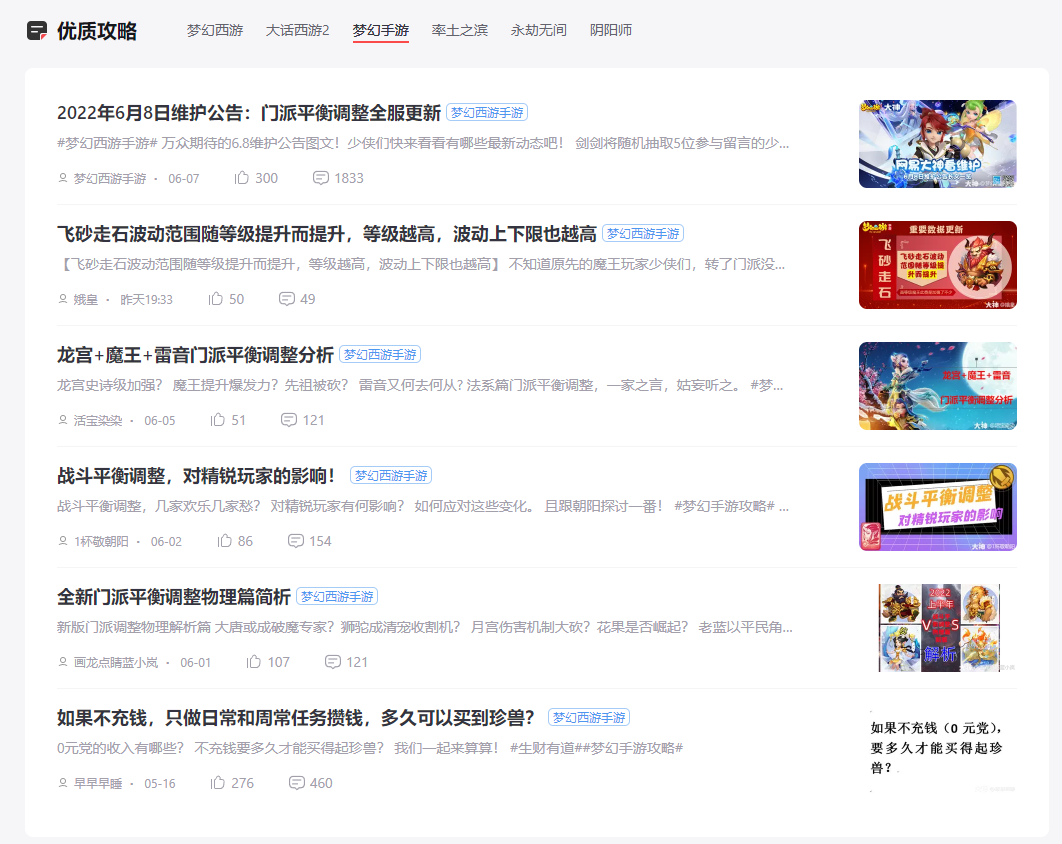Image resolution: width=1062 pixels, height=844 pixels.
Task: Click comment icon showing 154
Action: (x=295, y=541)
